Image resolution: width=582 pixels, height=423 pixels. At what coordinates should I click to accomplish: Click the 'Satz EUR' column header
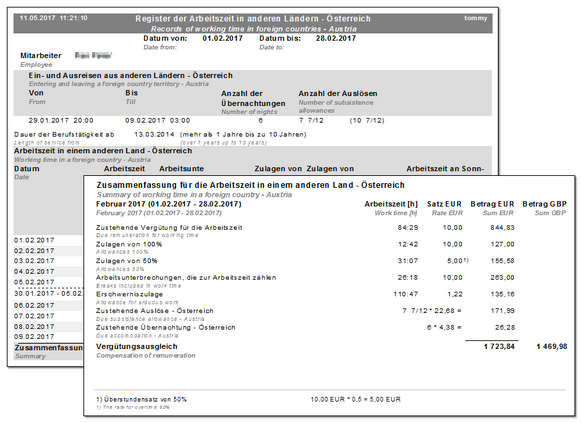coord(444,204)
